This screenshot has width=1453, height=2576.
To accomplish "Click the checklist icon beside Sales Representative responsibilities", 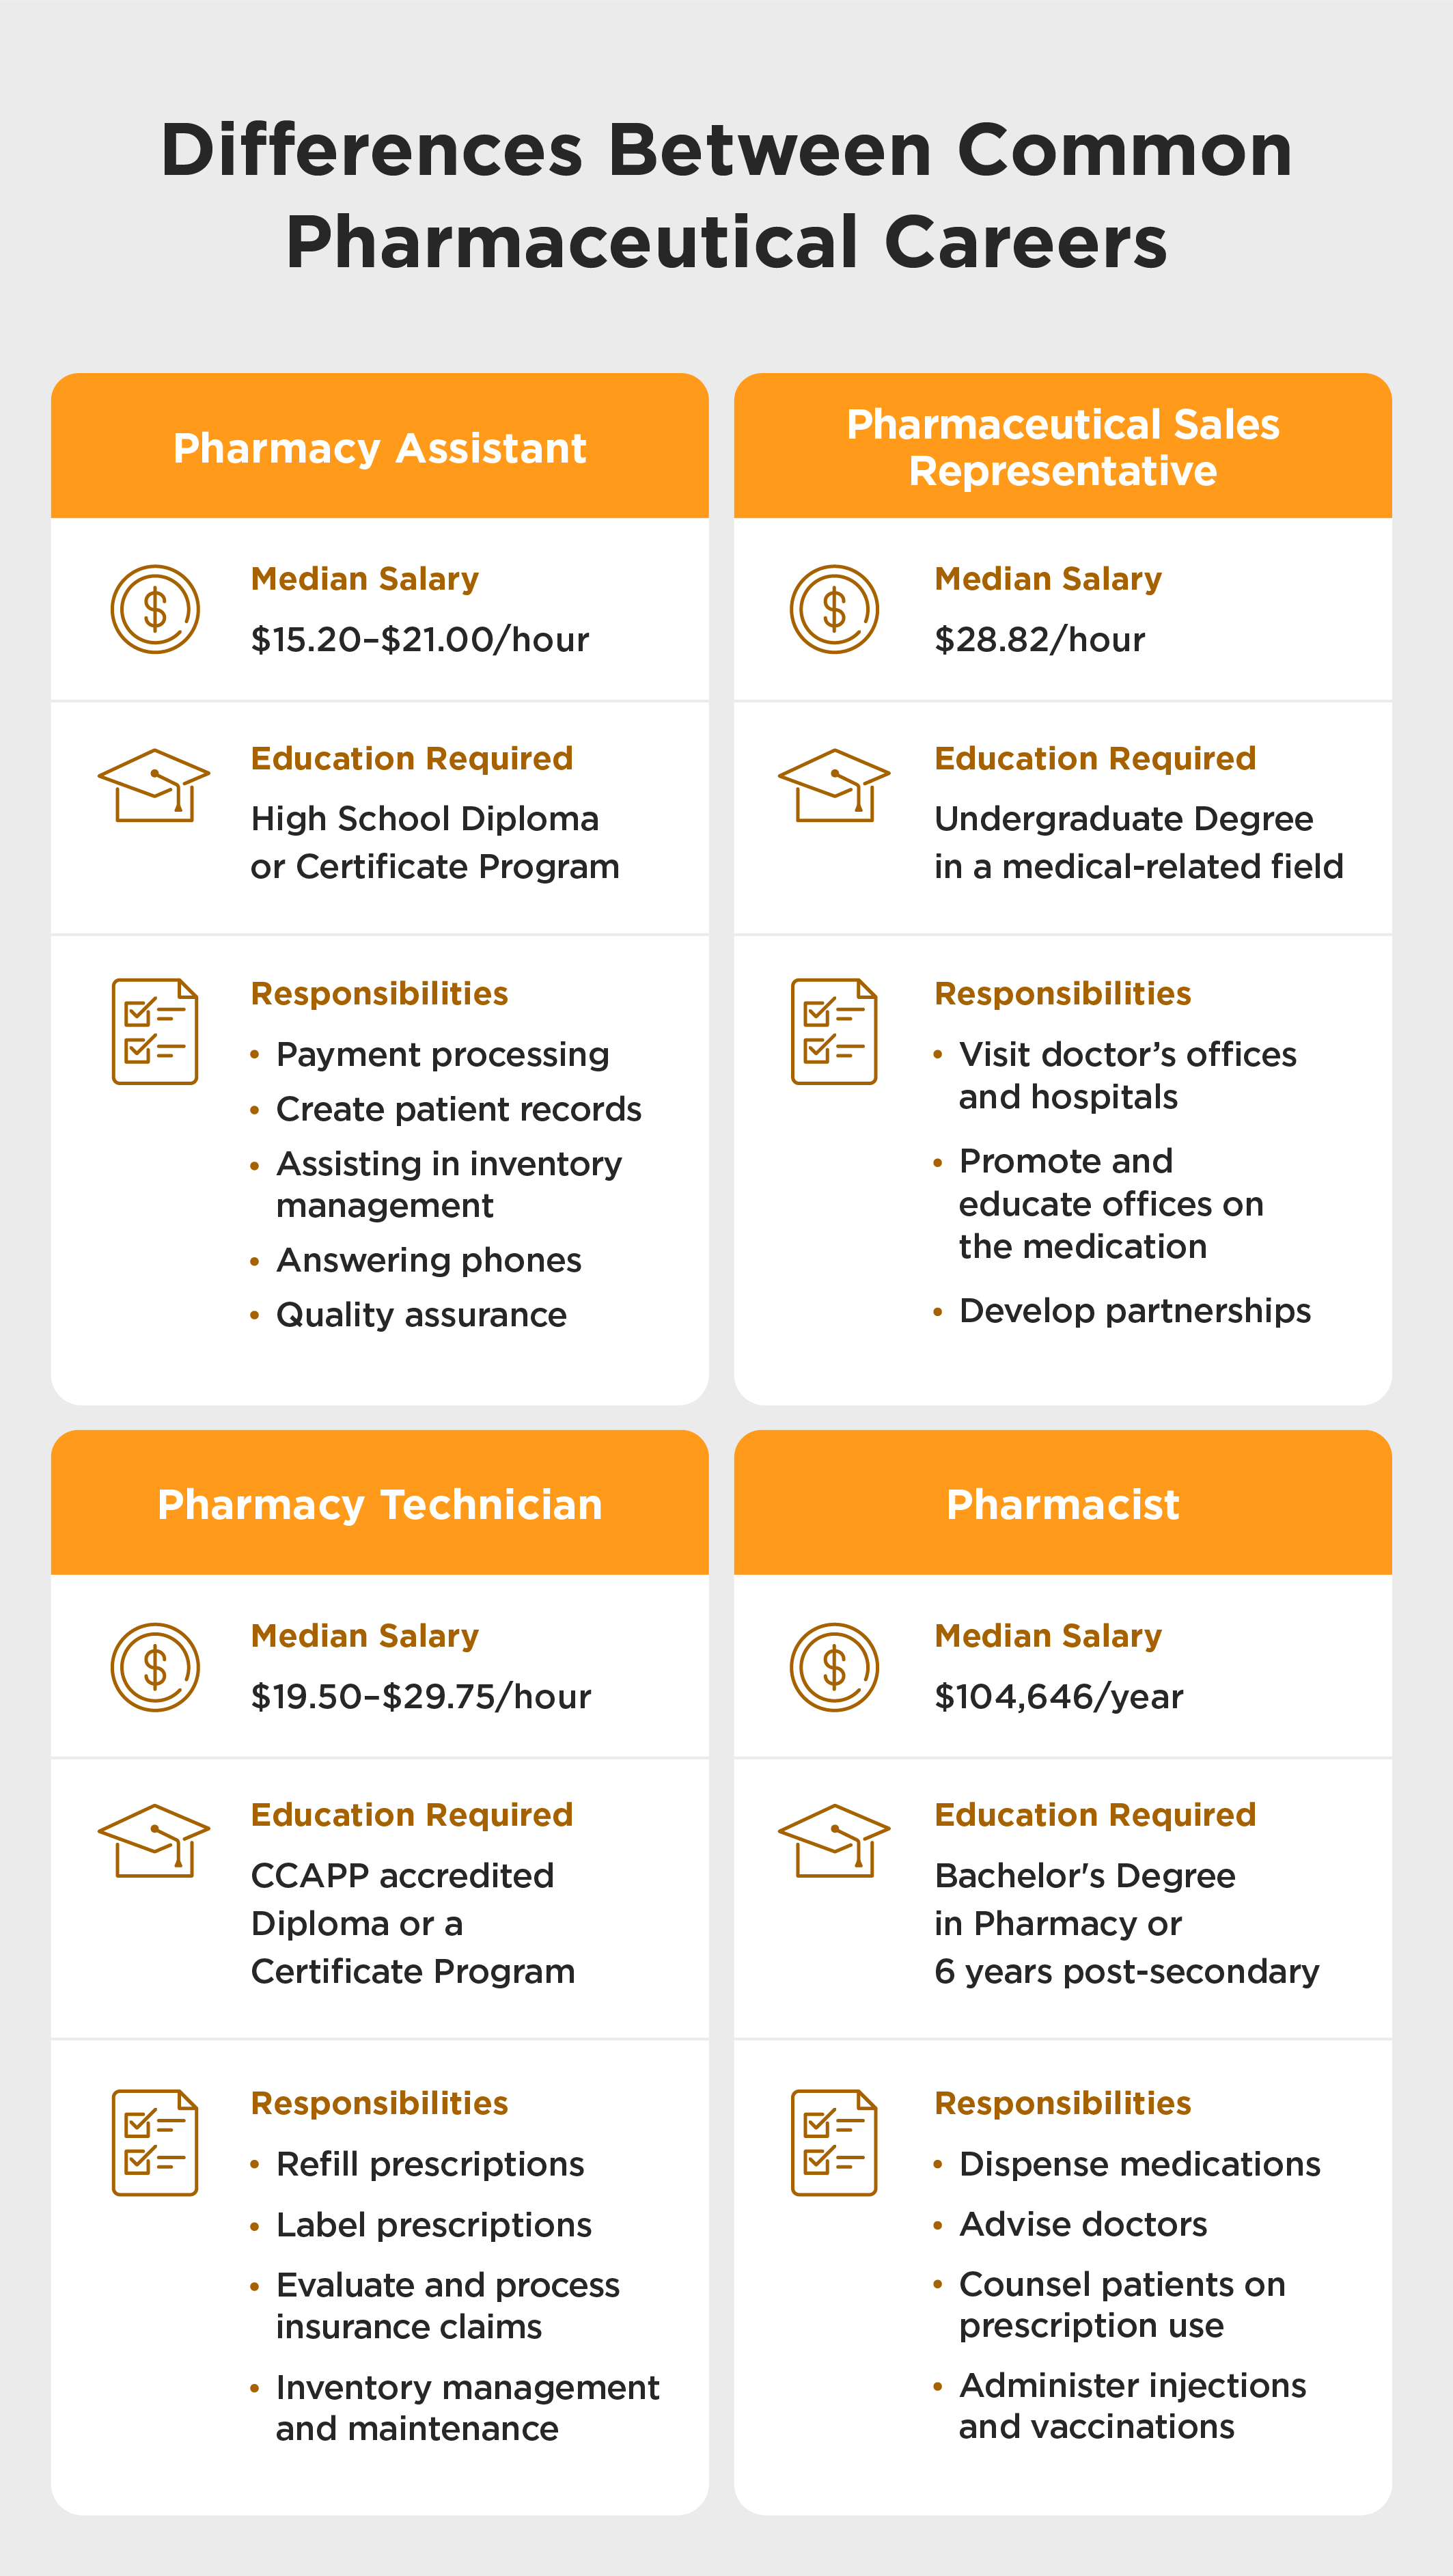I will pyautogui.click(x=834, y=1031).
